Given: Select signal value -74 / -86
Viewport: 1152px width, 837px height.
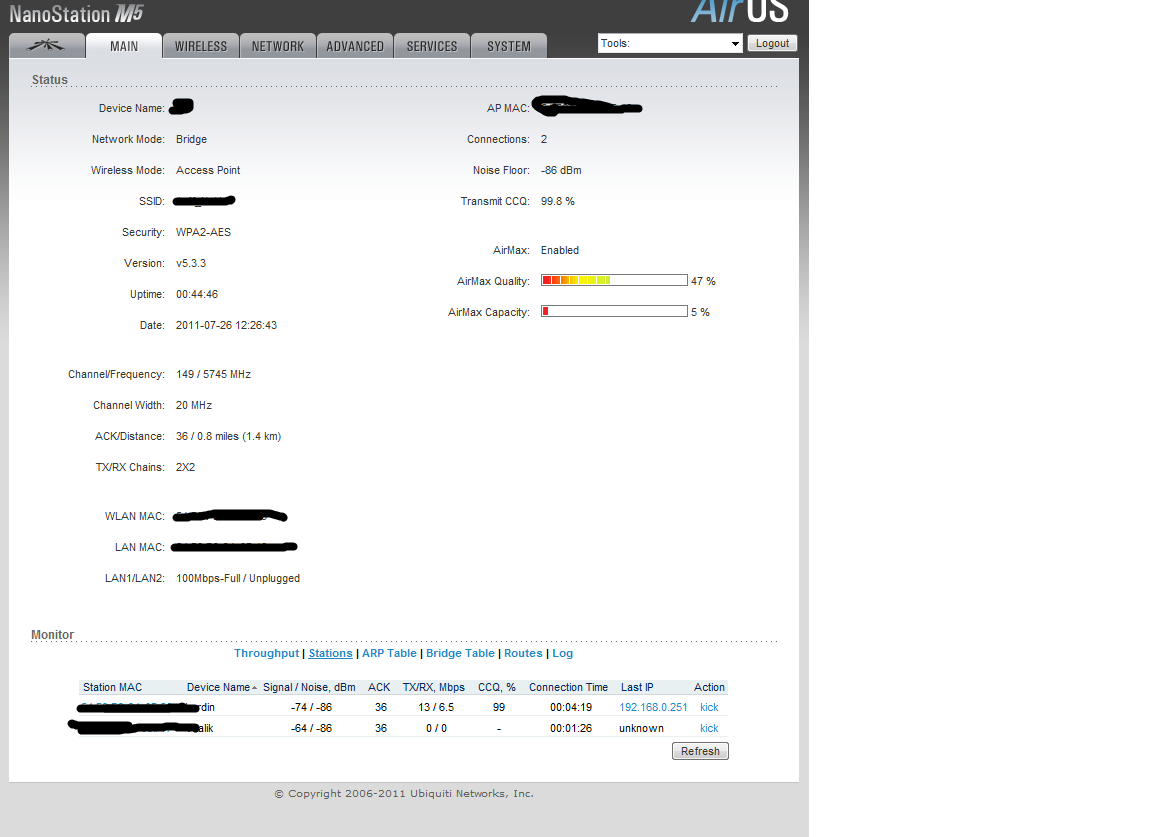Looking at the screenshot, I should pyautogui.click(x=312, y=707).
